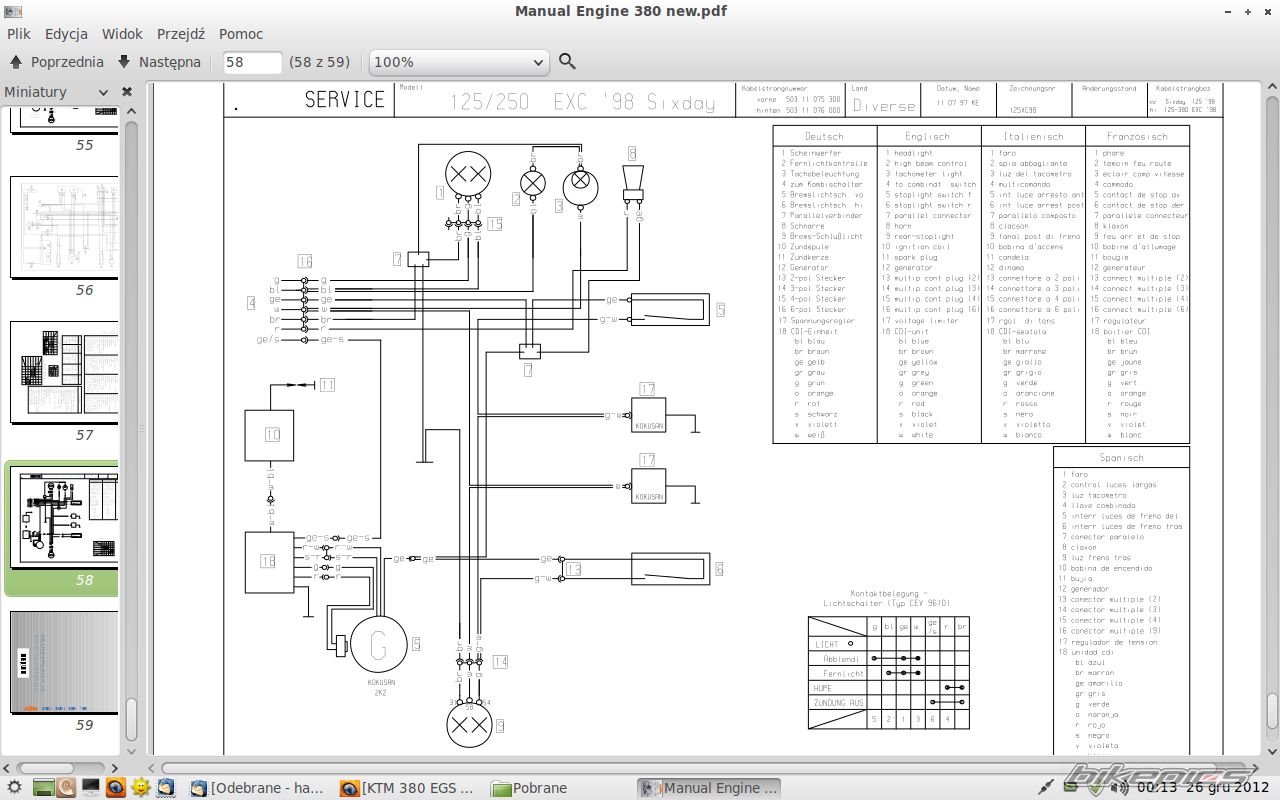The height and width of the screenshot is (800, 1280).
Task: Select the page 56 thumbnail
Action: tap(65, 228)
